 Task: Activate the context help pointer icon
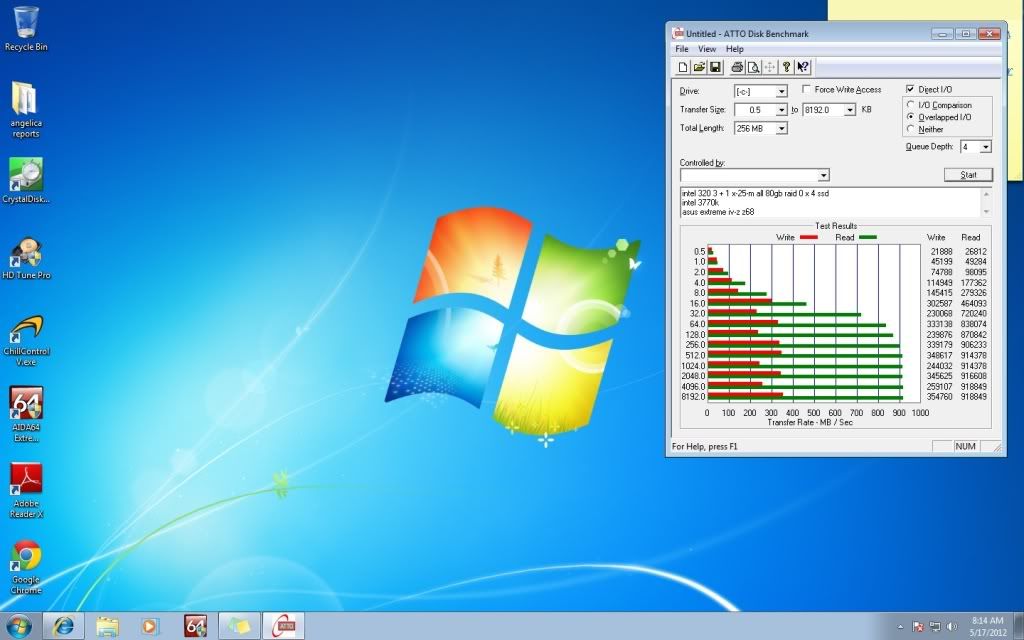(803, 67)
